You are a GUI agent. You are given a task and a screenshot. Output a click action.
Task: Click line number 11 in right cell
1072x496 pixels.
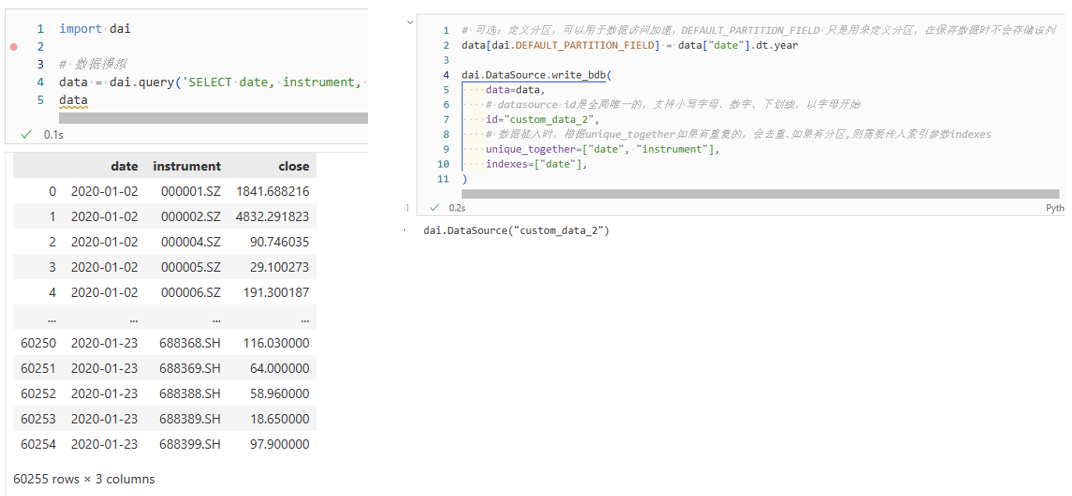pos(443,179)
